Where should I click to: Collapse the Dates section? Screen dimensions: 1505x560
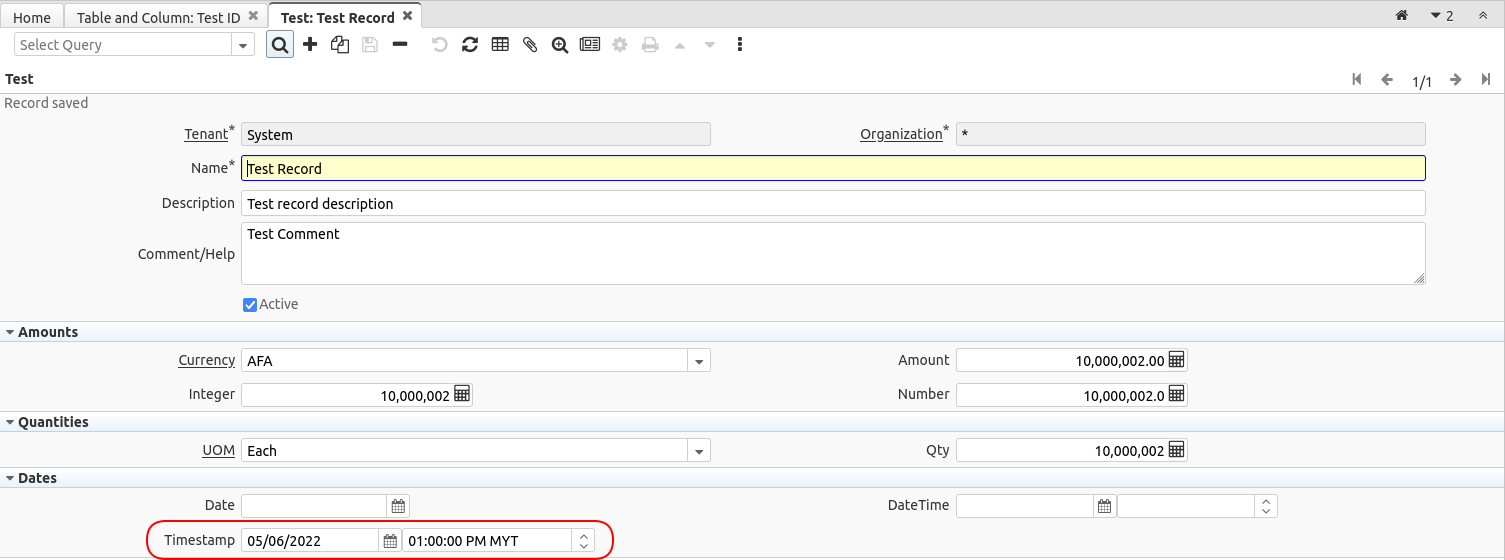pyautogui.click(x=10, y=478)
